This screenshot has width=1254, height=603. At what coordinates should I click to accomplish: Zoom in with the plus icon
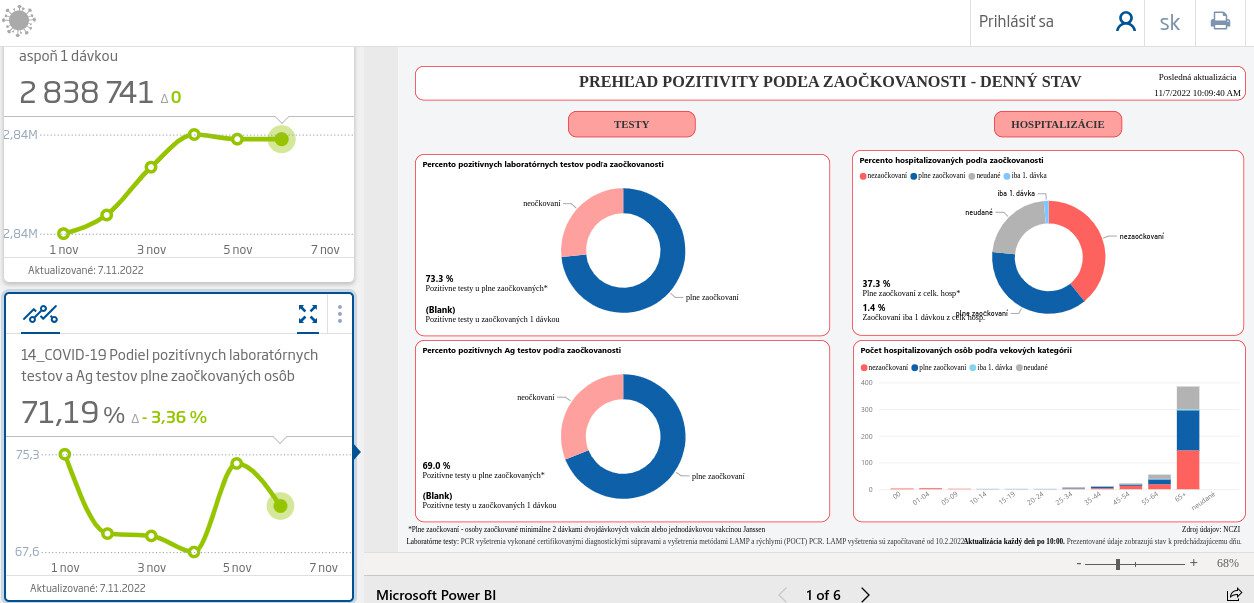pyautogui.click(x=1194, y=563)
